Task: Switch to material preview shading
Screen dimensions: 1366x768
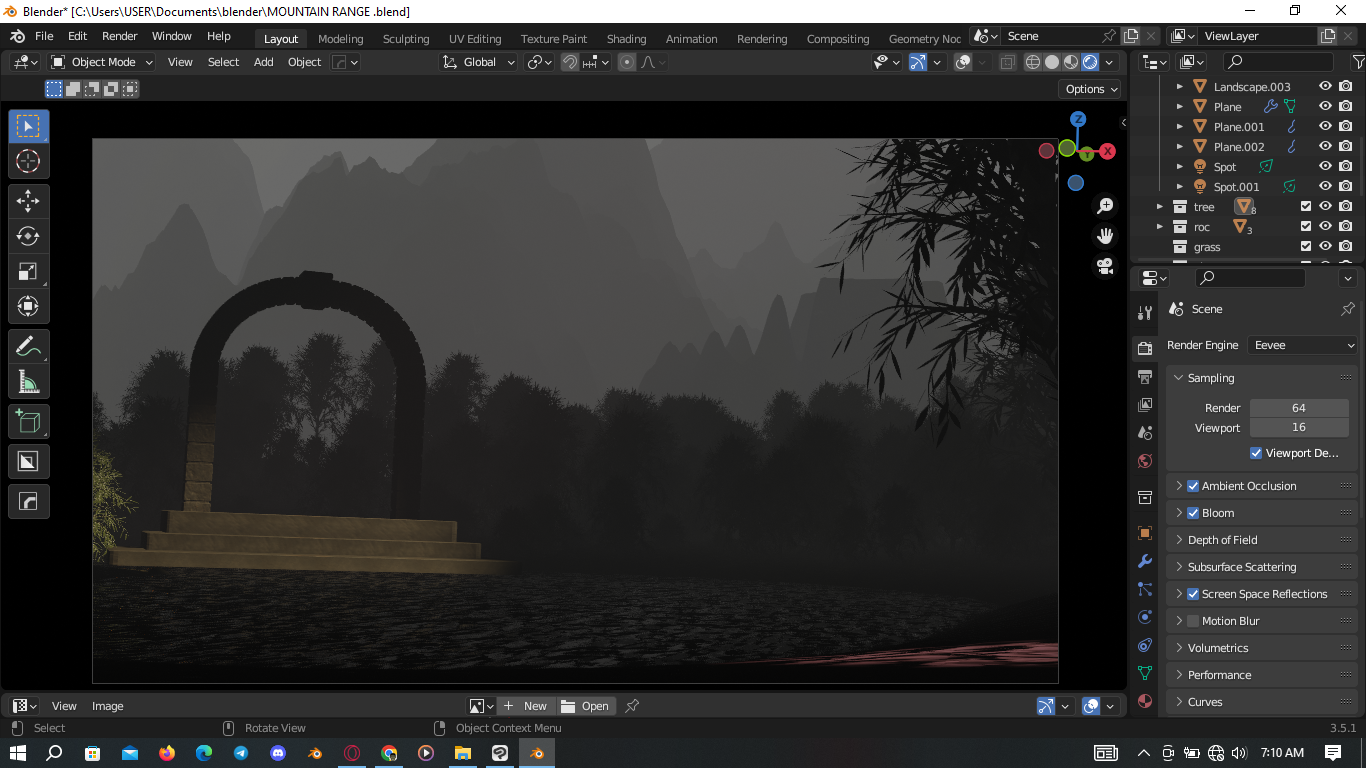Action: tap(1071, 62)
